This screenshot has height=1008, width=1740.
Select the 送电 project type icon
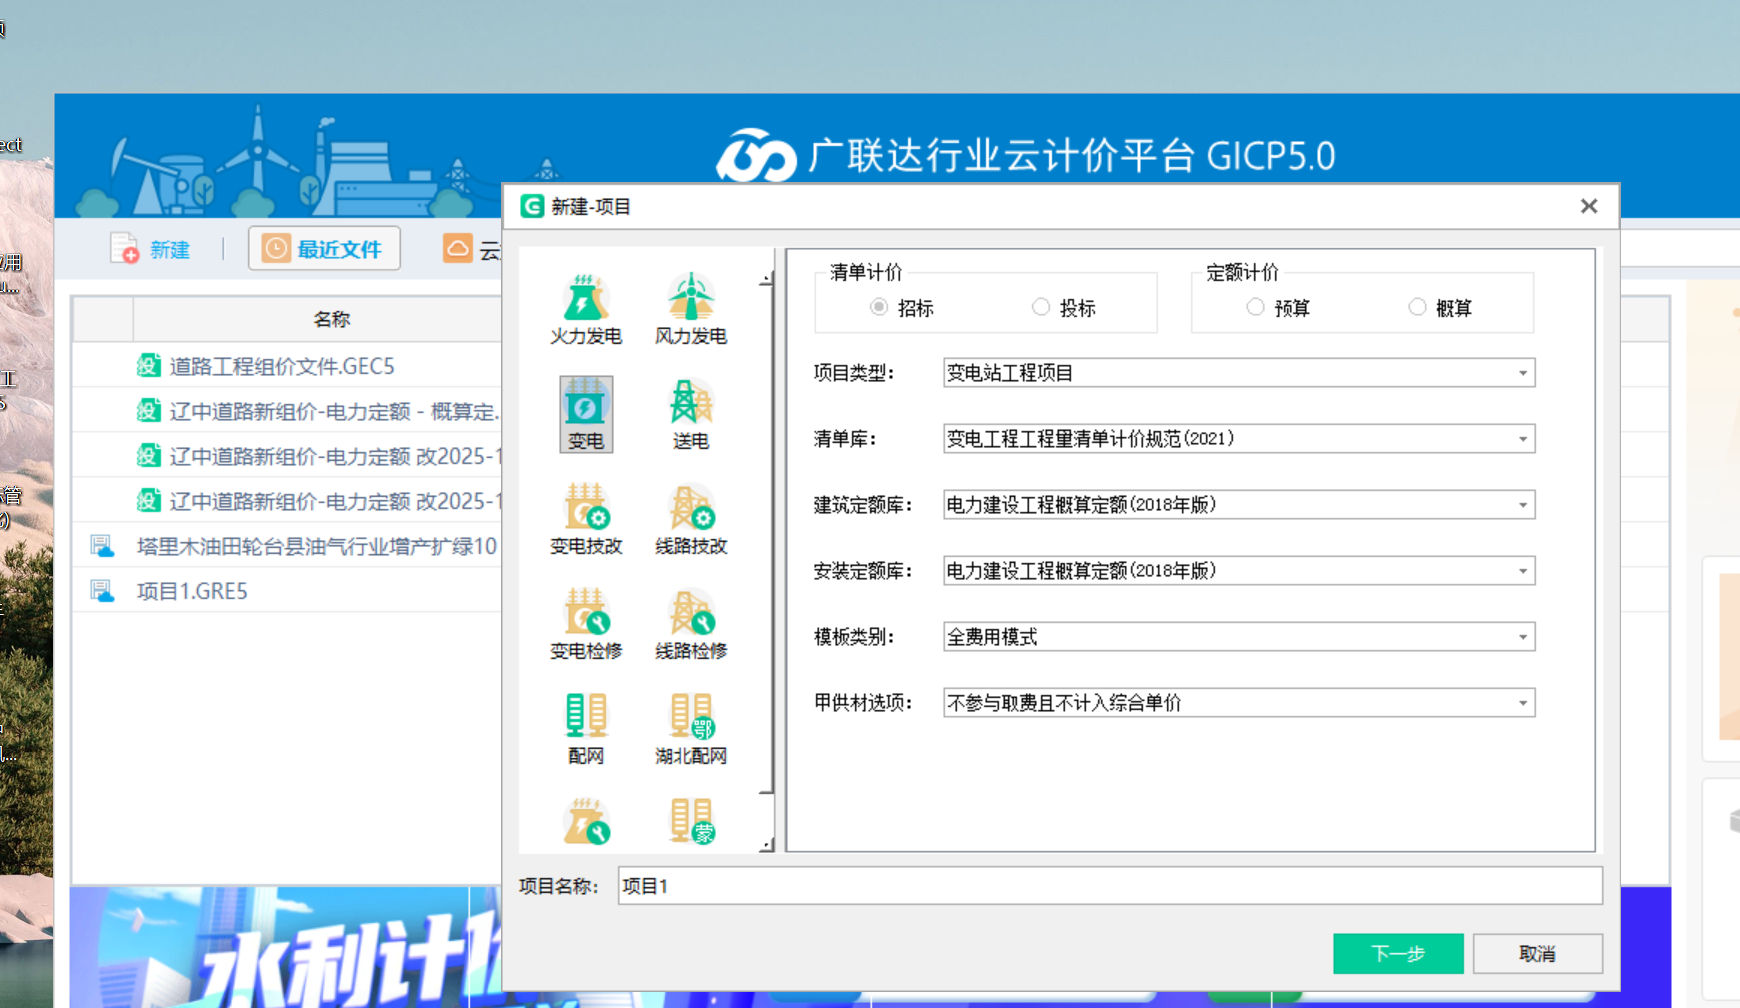pos(690,412)
